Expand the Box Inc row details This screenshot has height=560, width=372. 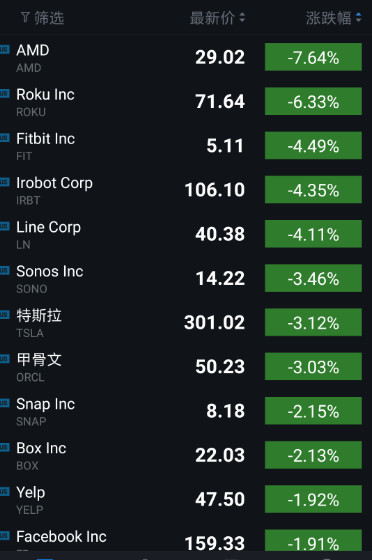186,455
